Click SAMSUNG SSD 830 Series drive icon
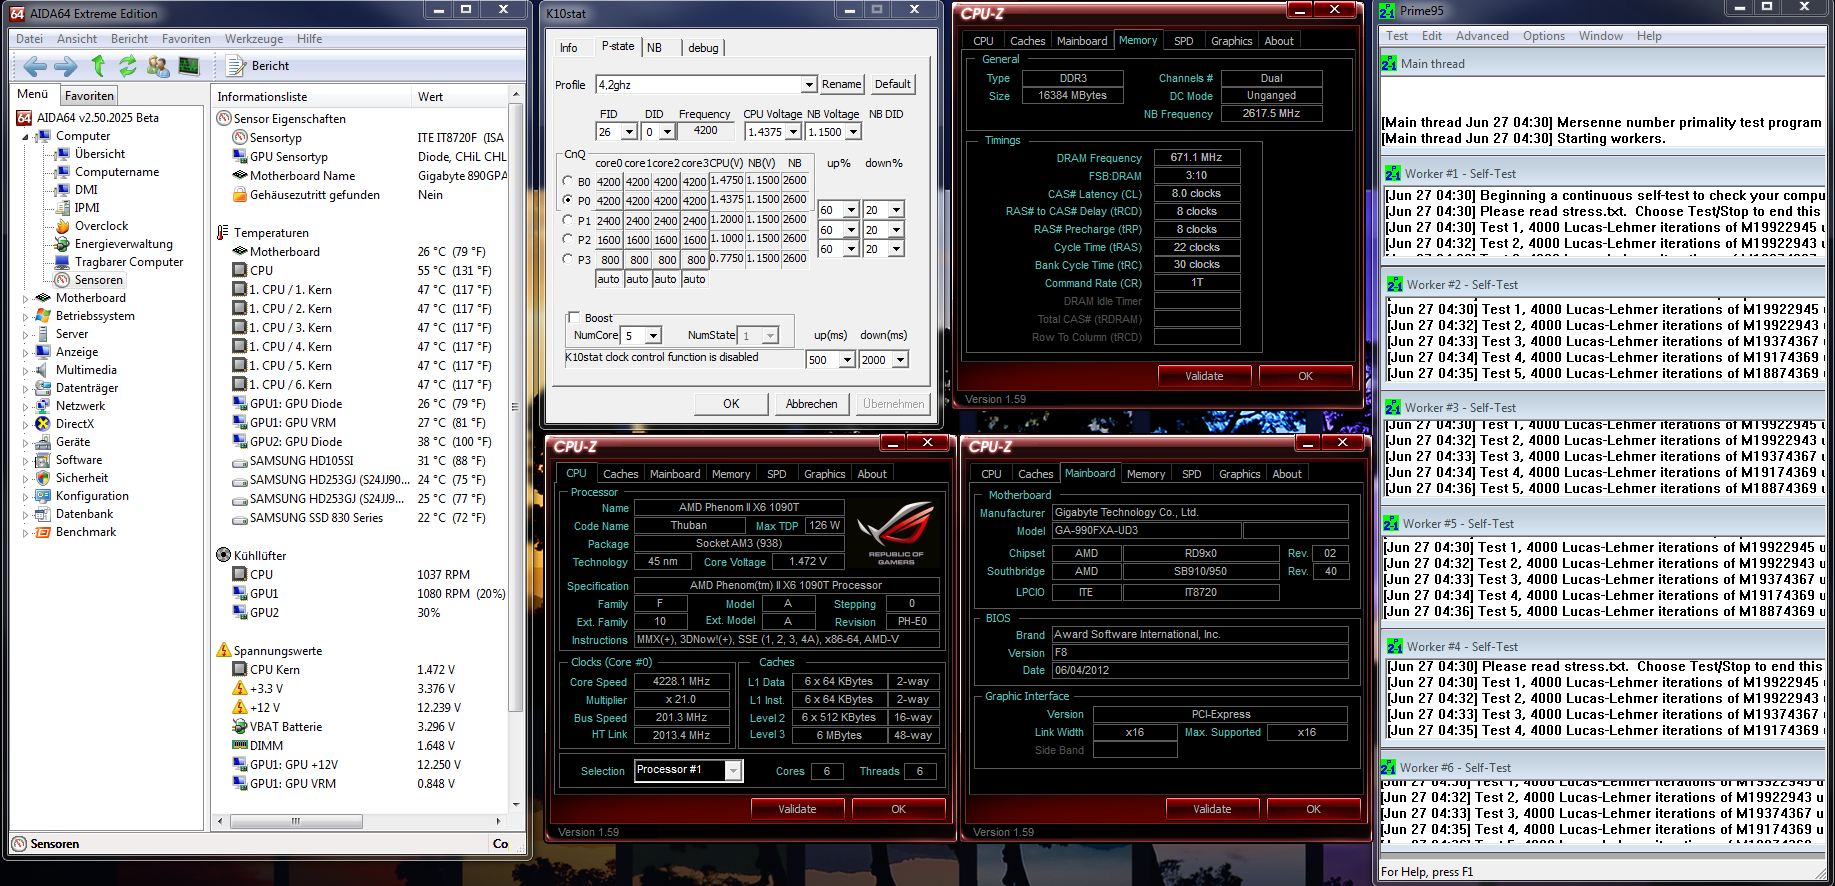 [240, 518]
